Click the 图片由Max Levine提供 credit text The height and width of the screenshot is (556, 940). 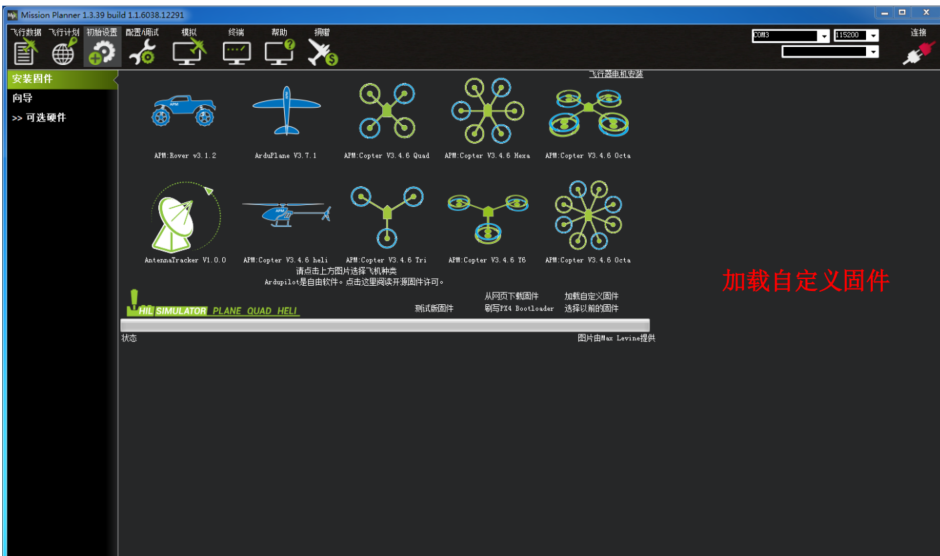click(x=616, y=338)
